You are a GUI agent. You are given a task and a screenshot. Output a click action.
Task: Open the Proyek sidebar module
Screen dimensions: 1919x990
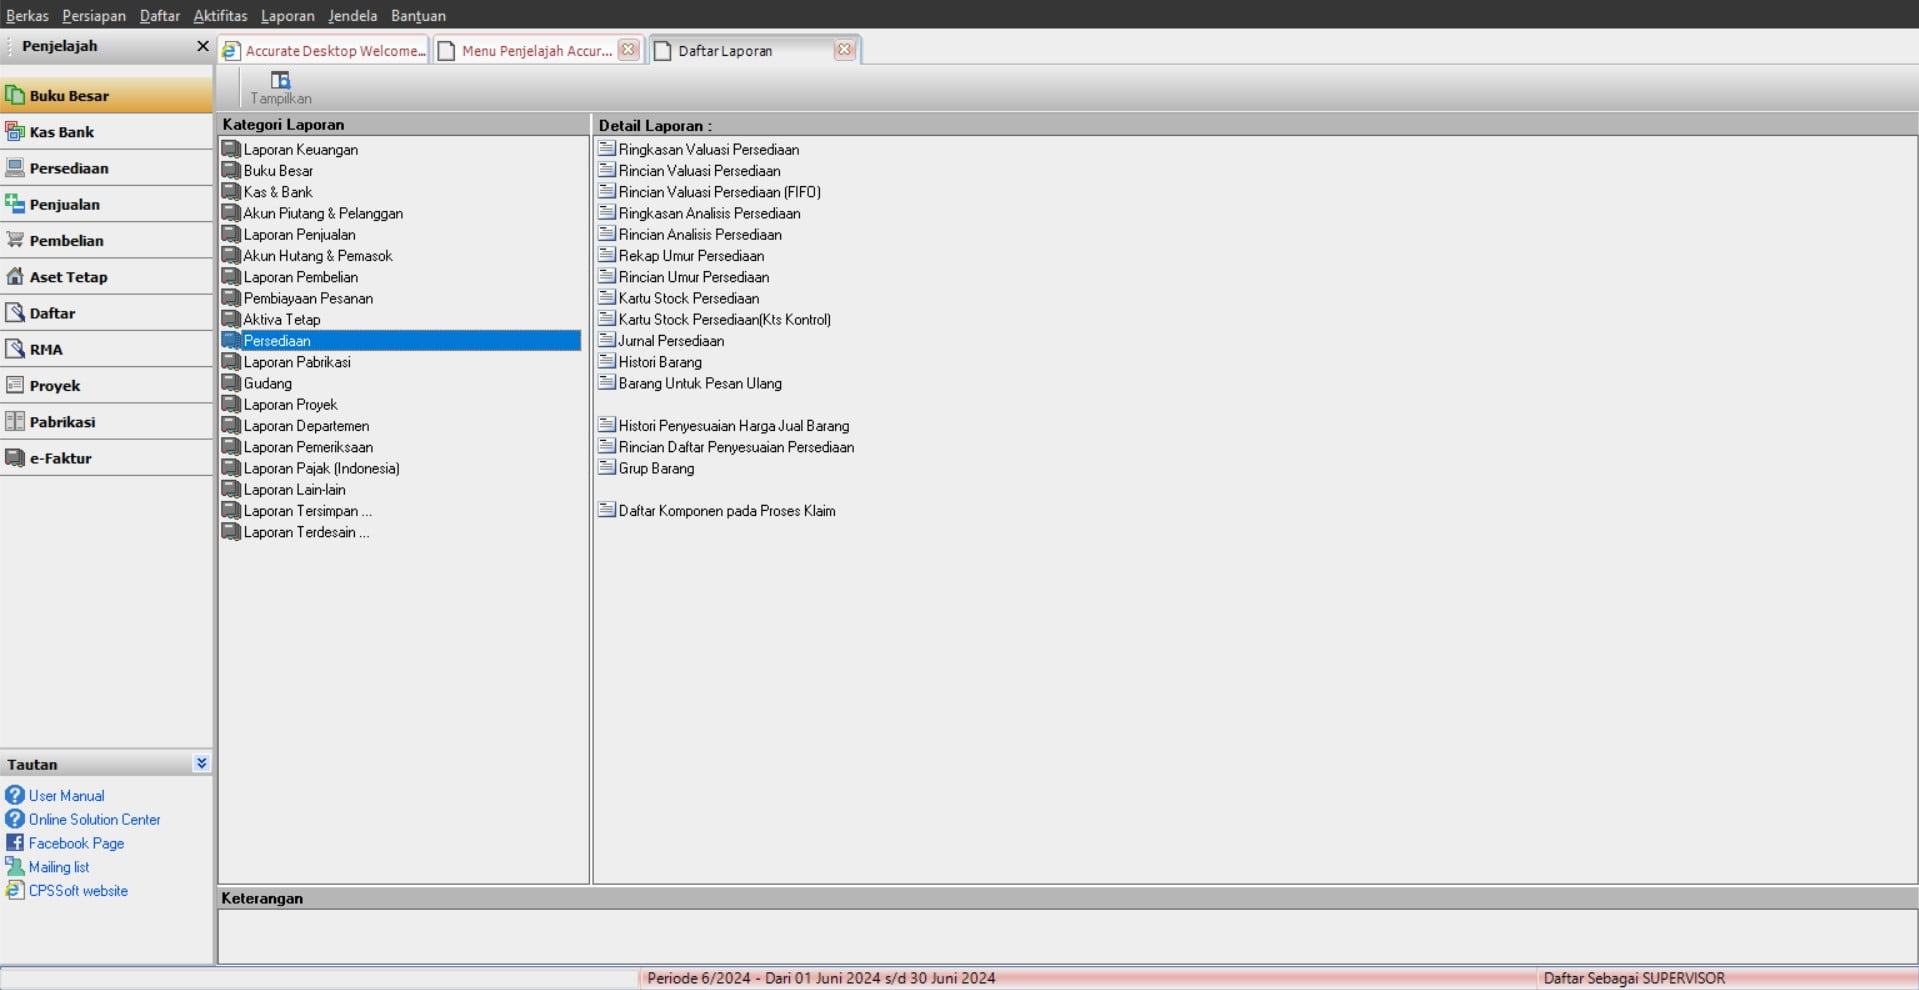click(54, 386)
